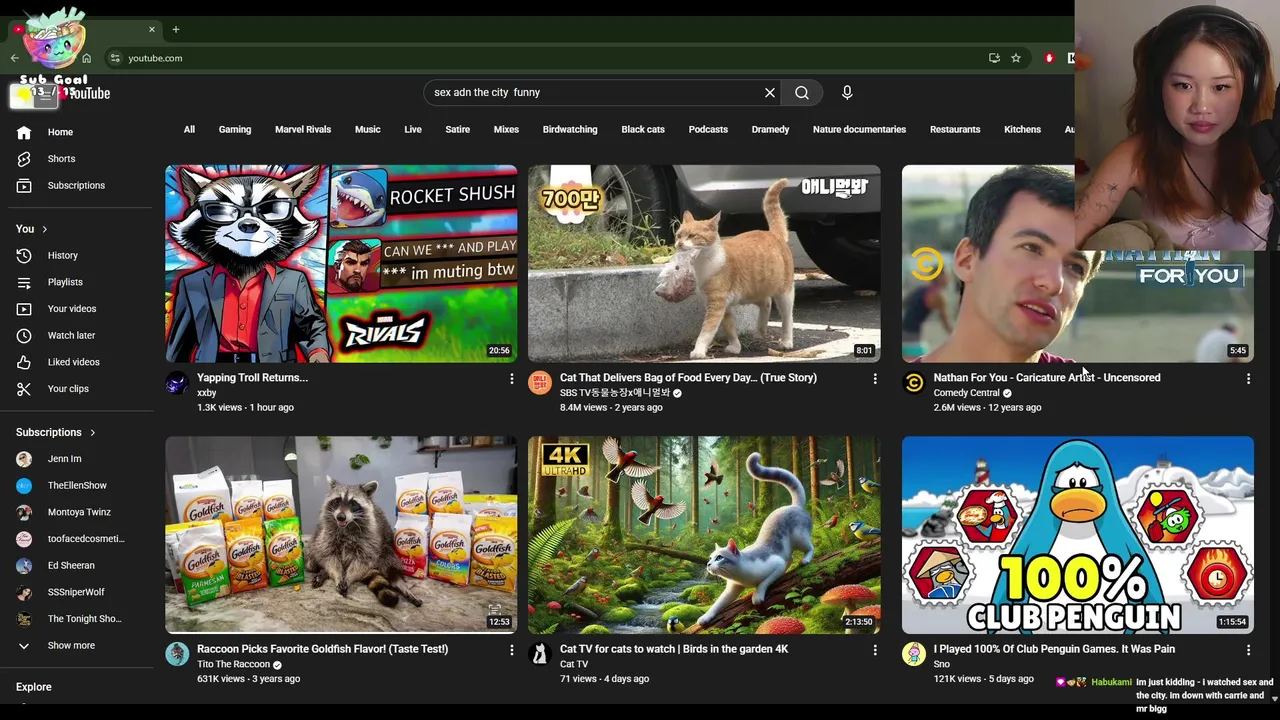Open options menu for Cat TV video

875,650
